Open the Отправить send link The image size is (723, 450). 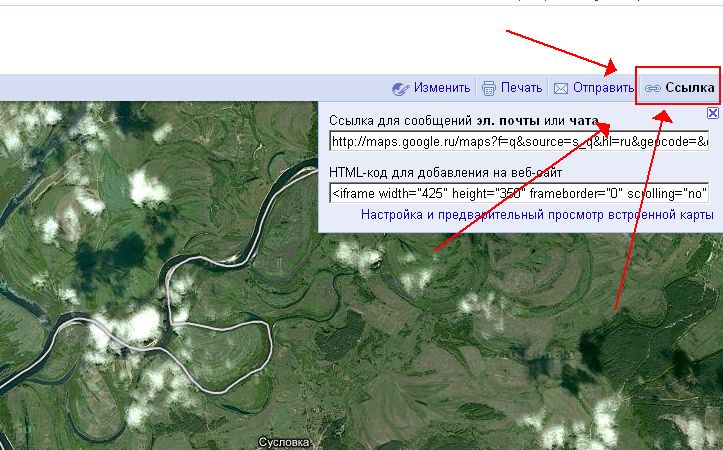tap(604, 88)
